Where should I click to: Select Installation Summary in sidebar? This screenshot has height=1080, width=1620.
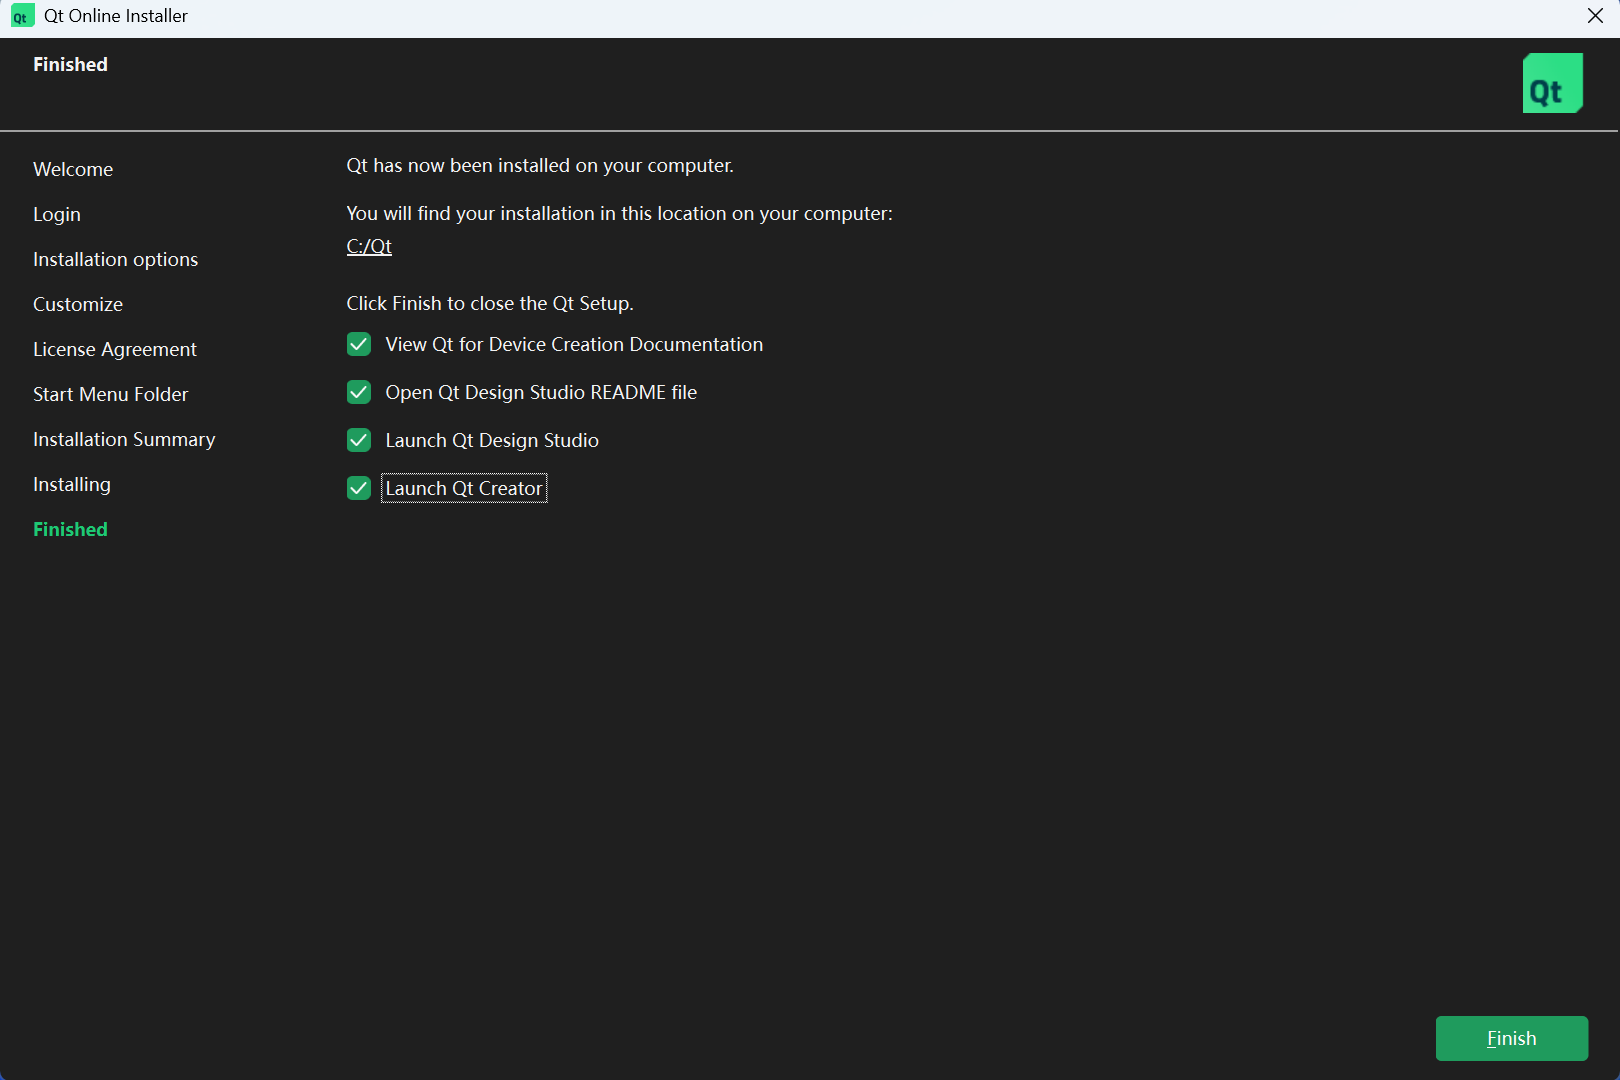(124, 439)
